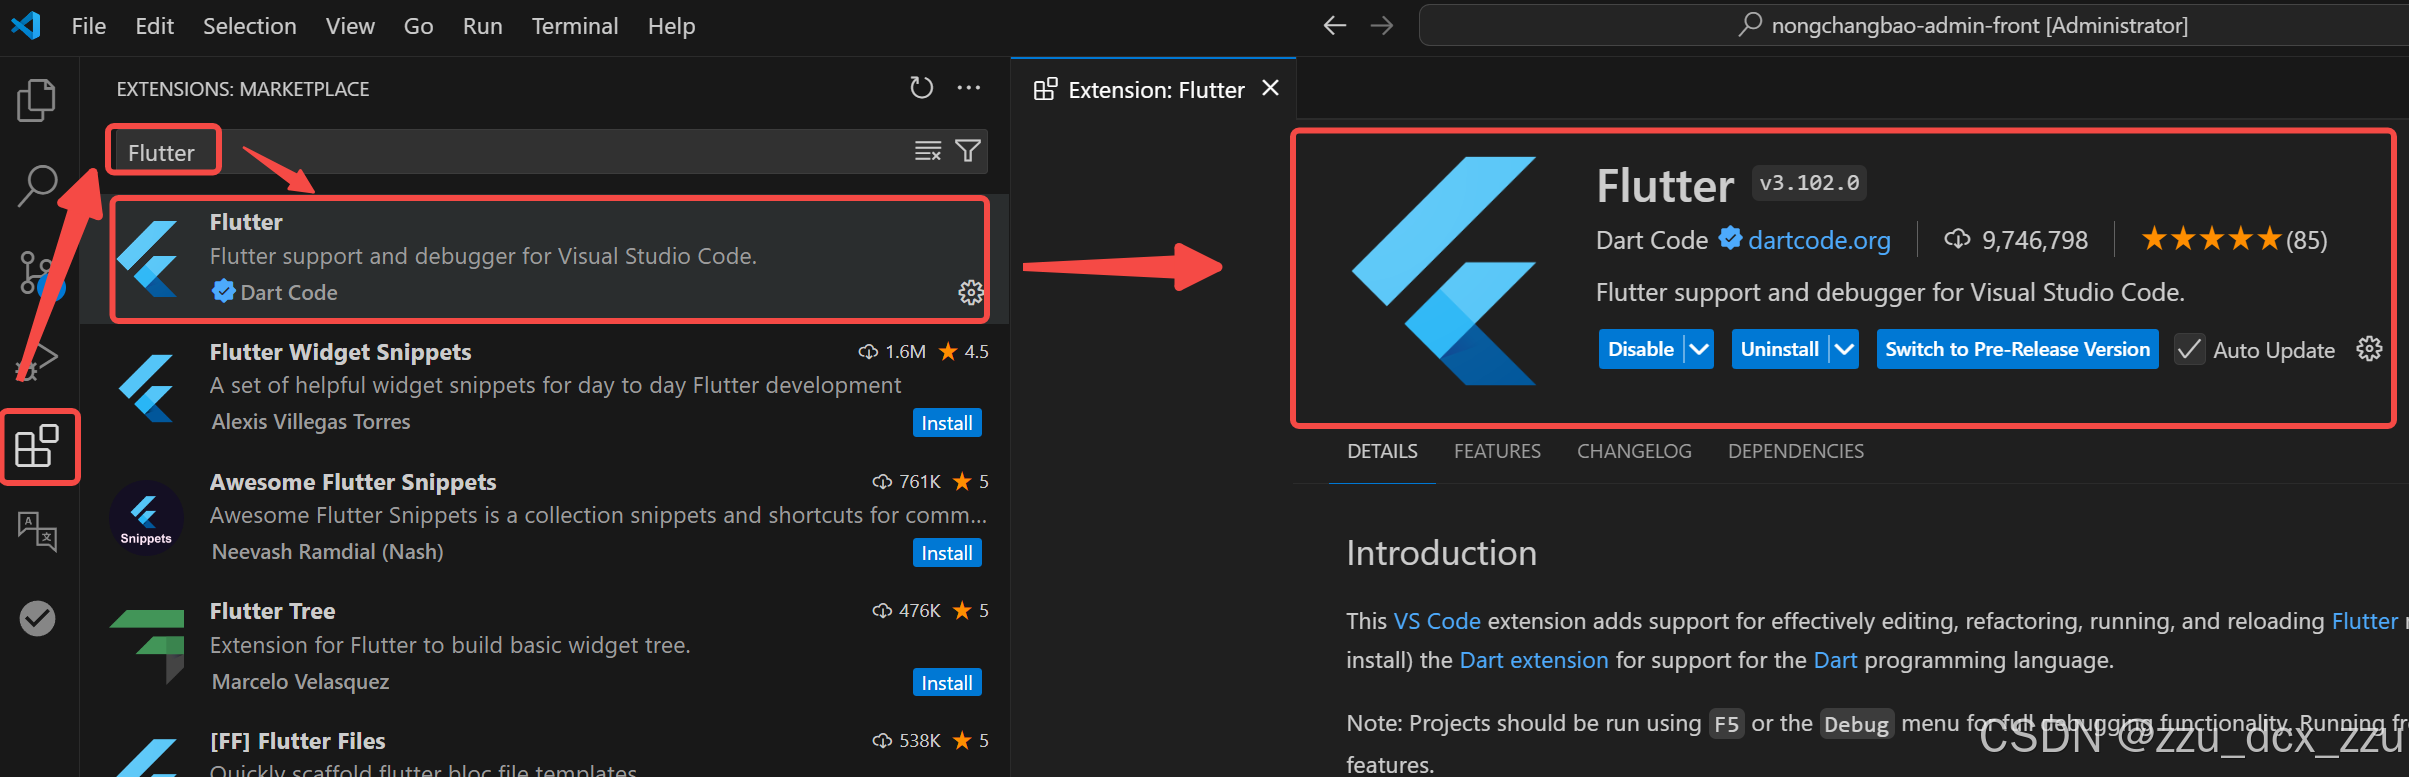Open the Explorer view in activity bar
The width and height of the screenshot is (2409, 777).
click(37, 100)
